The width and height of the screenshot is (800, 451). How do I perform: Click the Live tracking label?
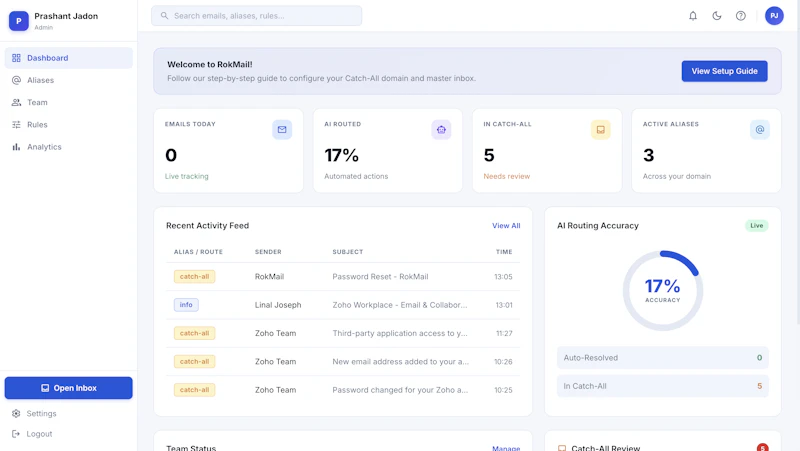(186, 176)
